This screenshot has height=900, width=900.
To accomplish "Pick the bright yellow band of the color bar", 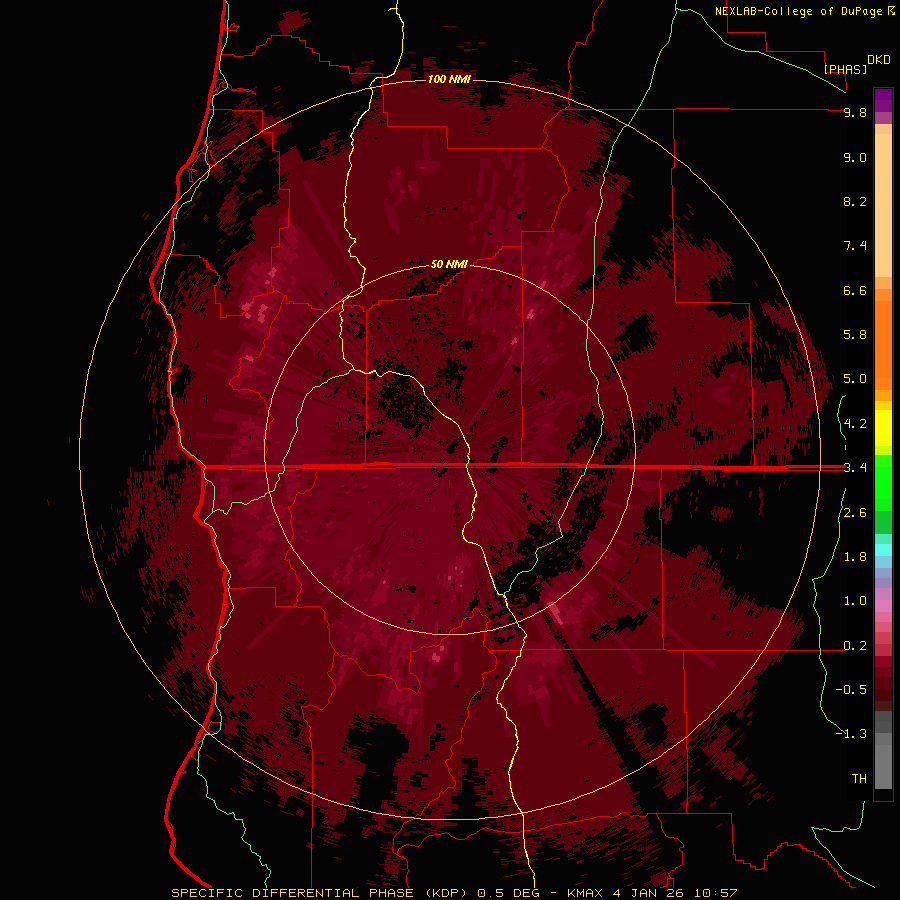I will pos(883,428).
